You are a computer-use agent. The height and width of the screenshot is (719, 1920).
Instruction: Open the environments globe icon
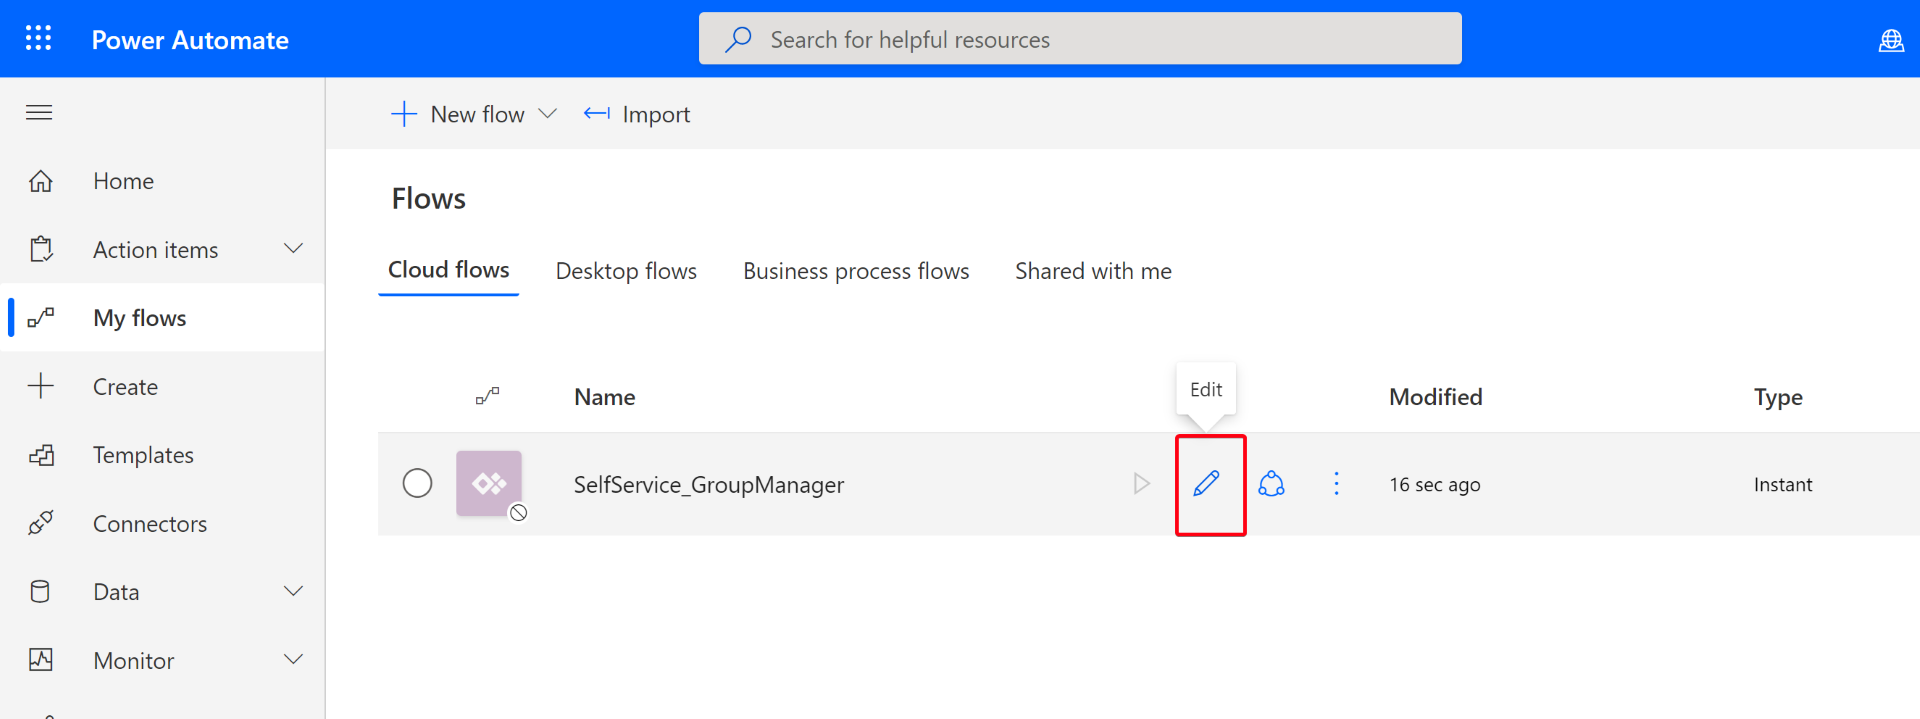[1890, 40]
